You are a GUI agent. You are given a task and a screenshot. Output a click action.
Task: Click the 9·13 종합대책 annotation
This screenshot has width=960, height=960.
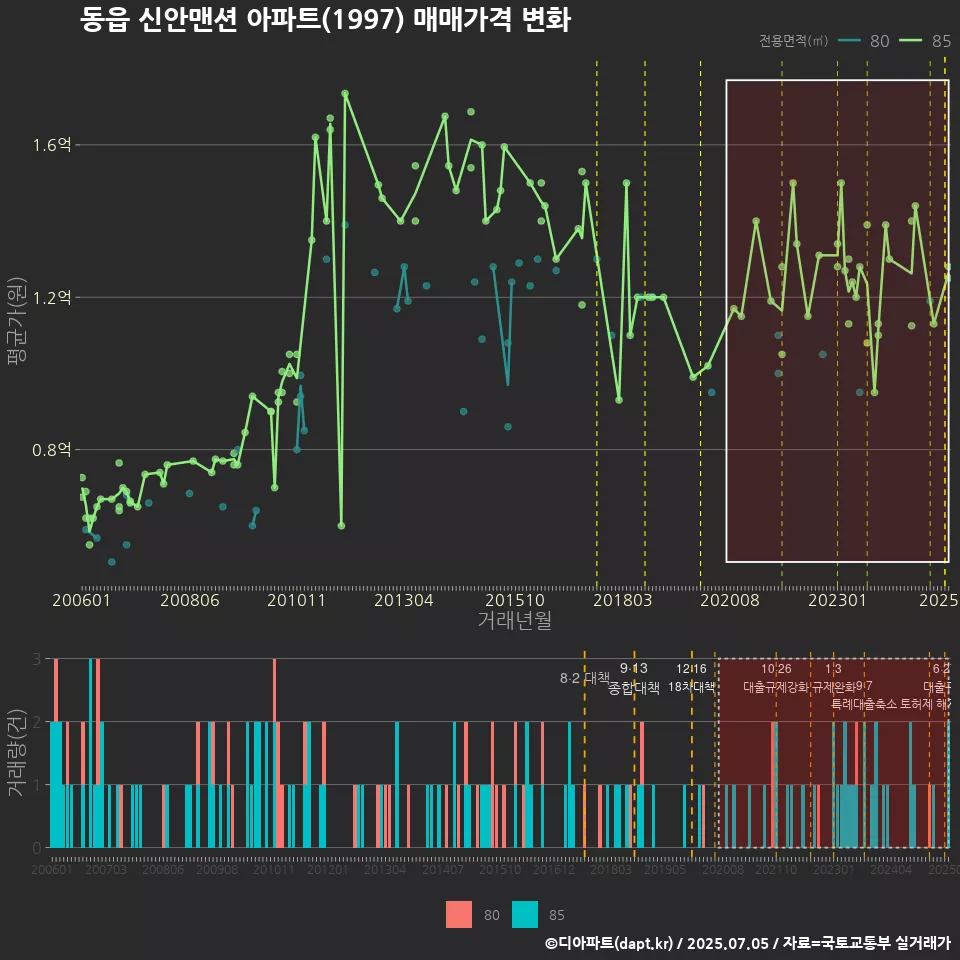pyautogui.click(x=634, y=678)
